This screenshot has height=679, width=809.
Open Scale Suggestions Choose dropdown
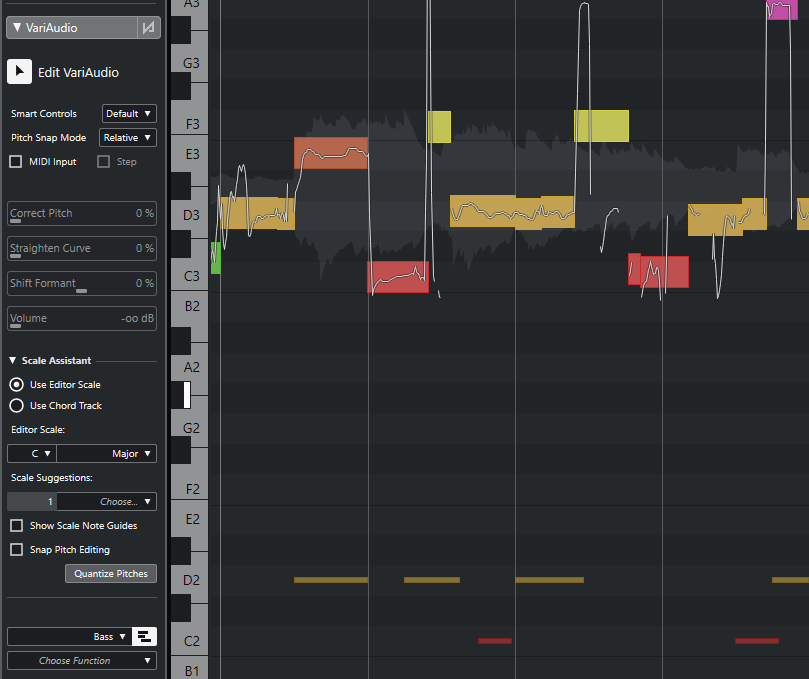tap(106, 502)
